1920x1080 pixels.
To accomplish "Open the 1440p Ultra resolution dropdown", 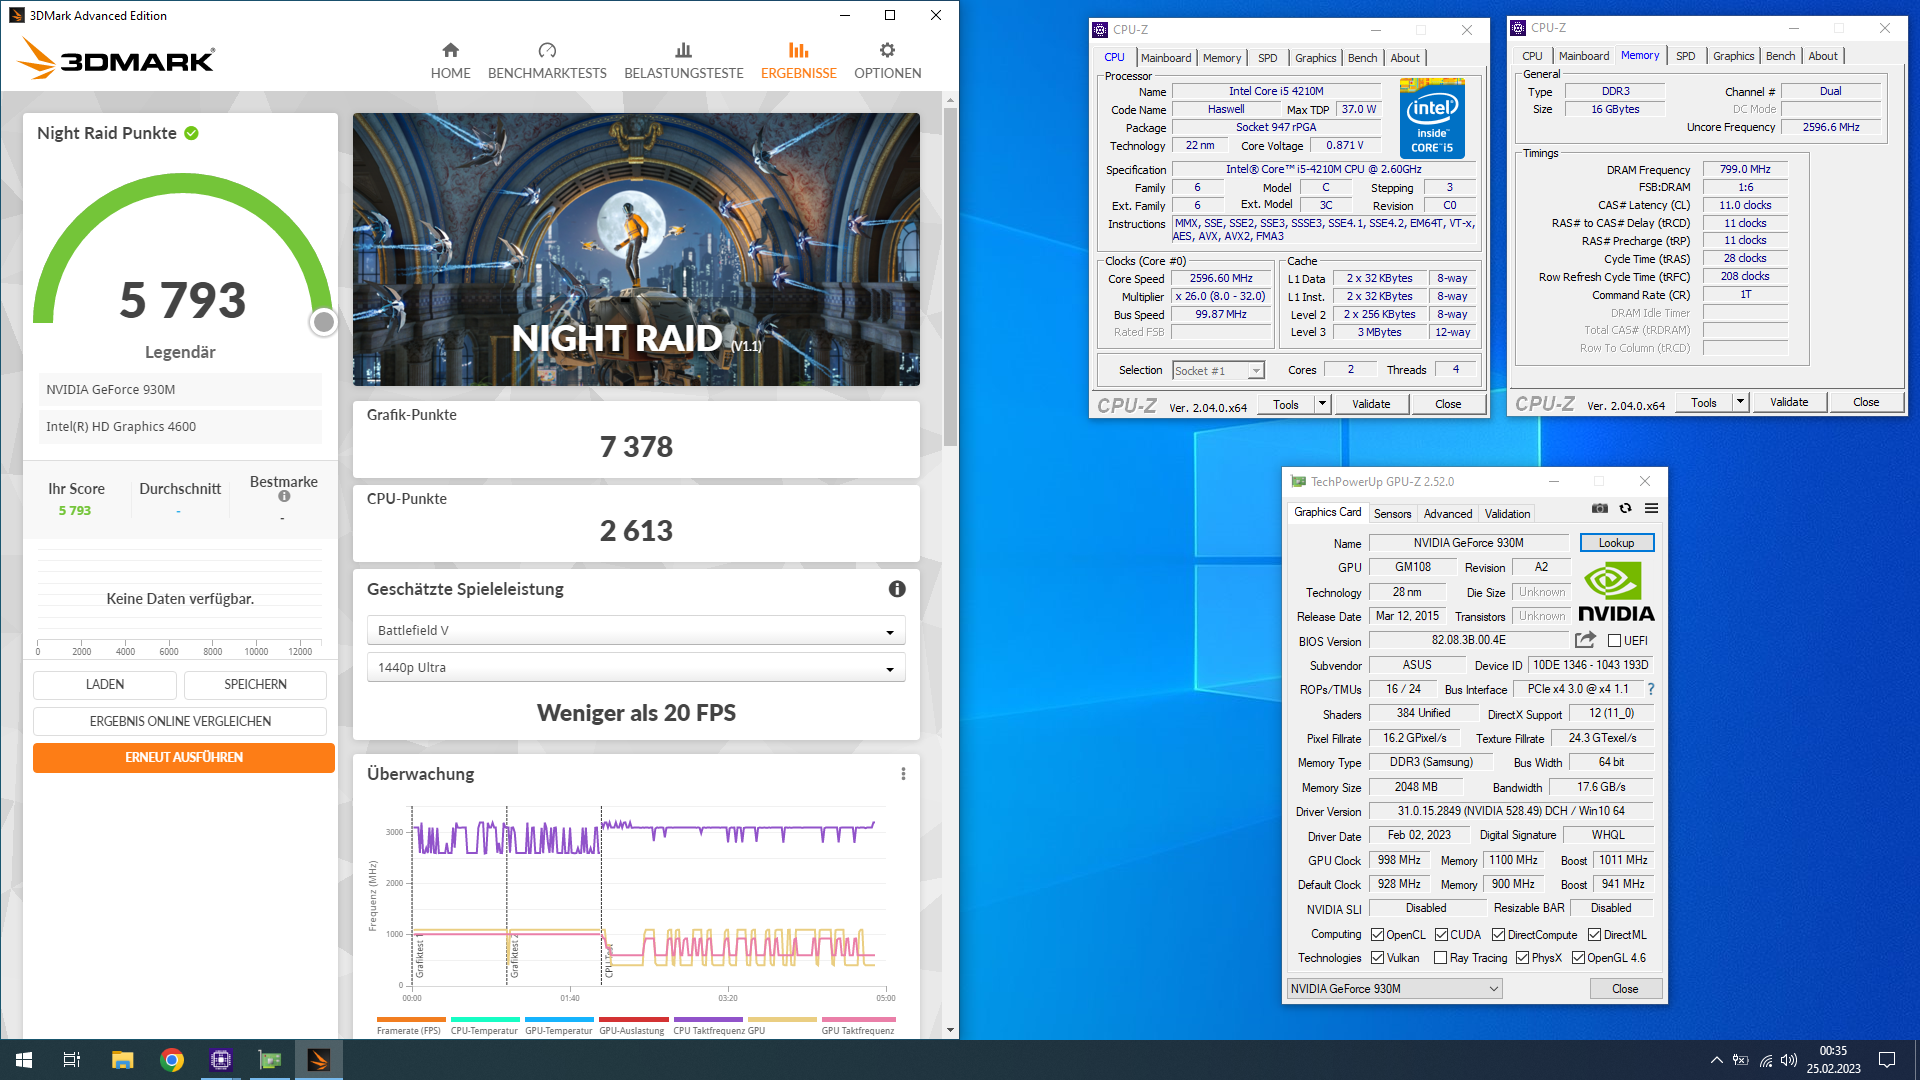I will coord(636,667).
